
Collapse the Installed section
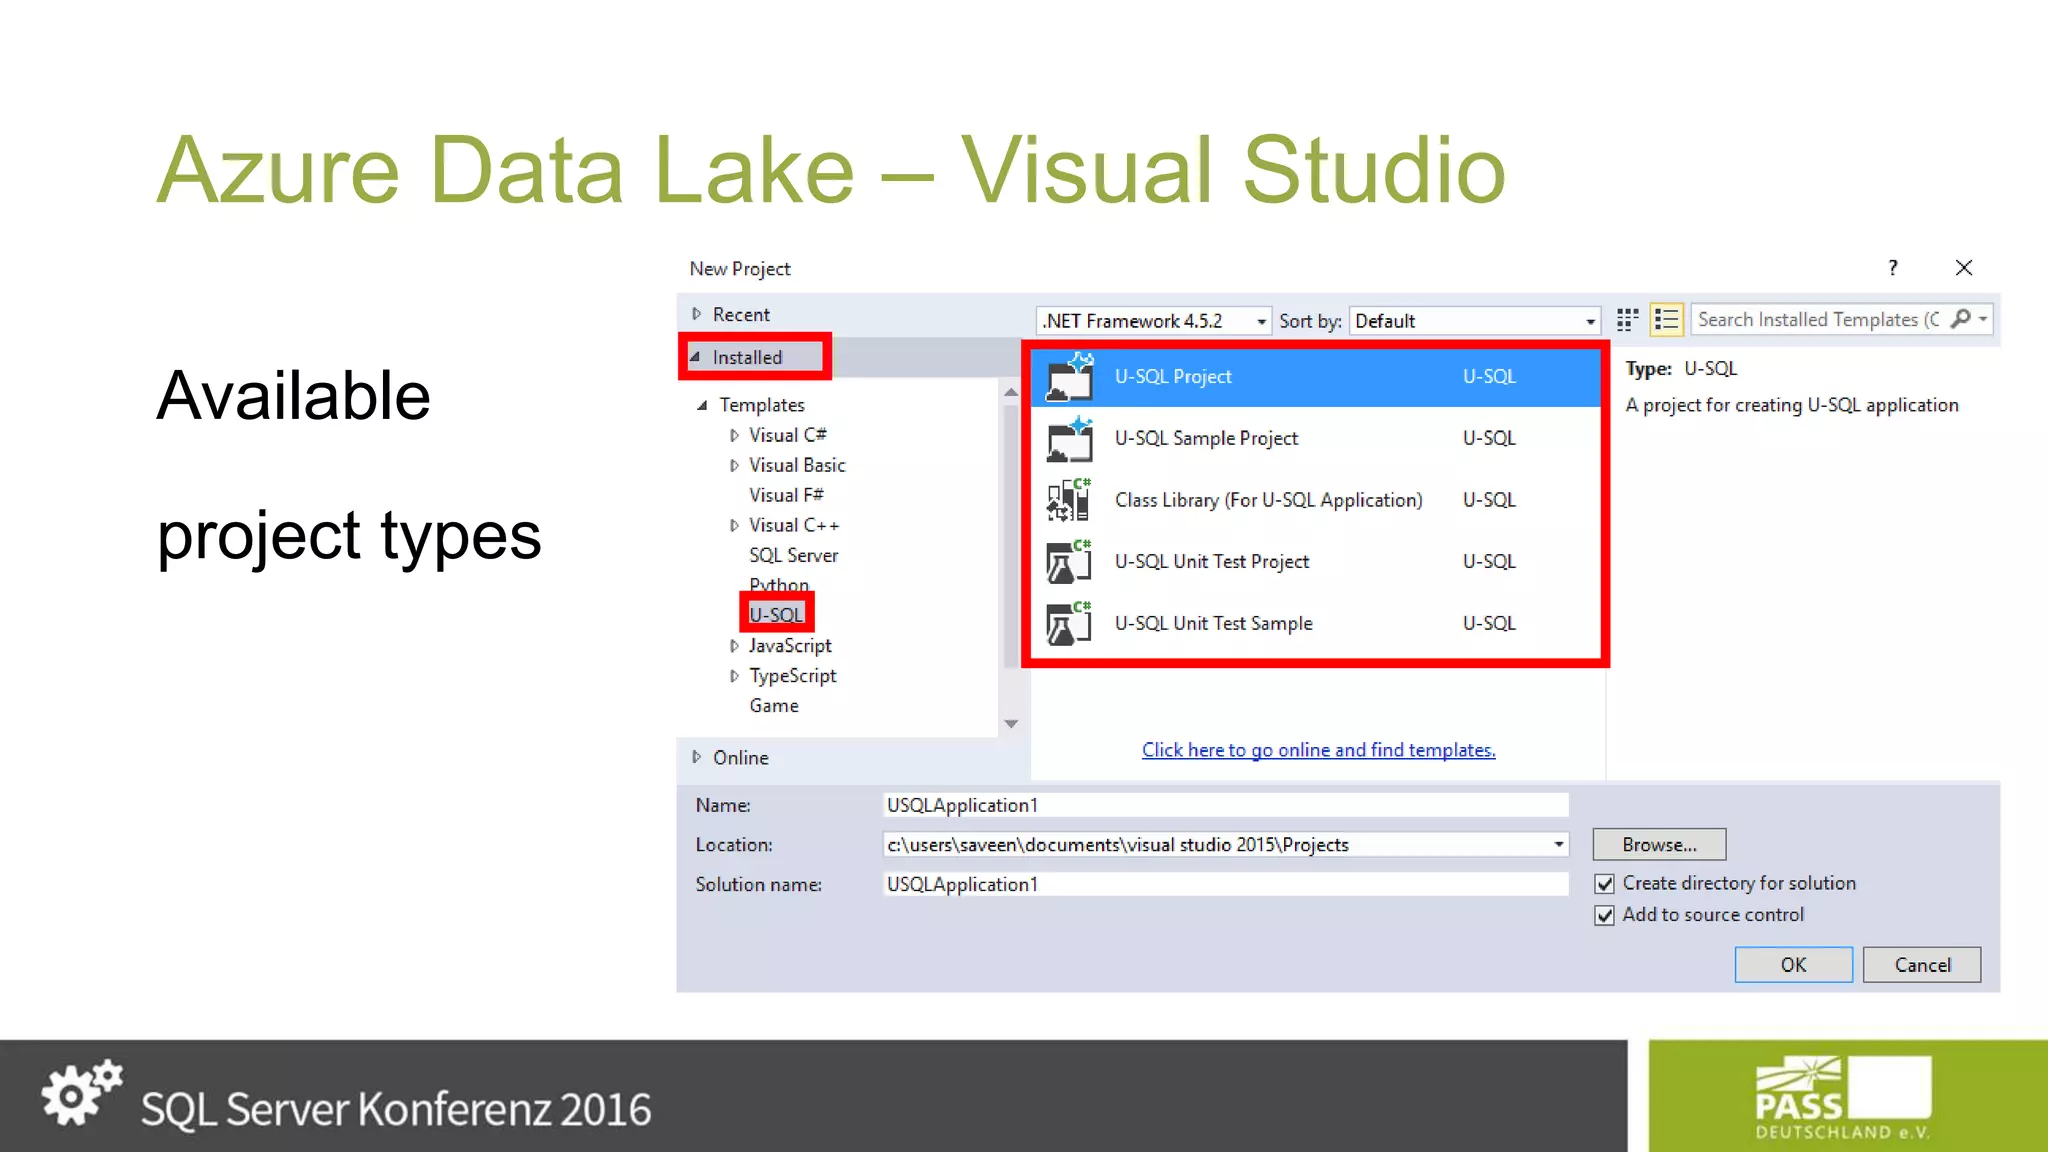[695, 357]
